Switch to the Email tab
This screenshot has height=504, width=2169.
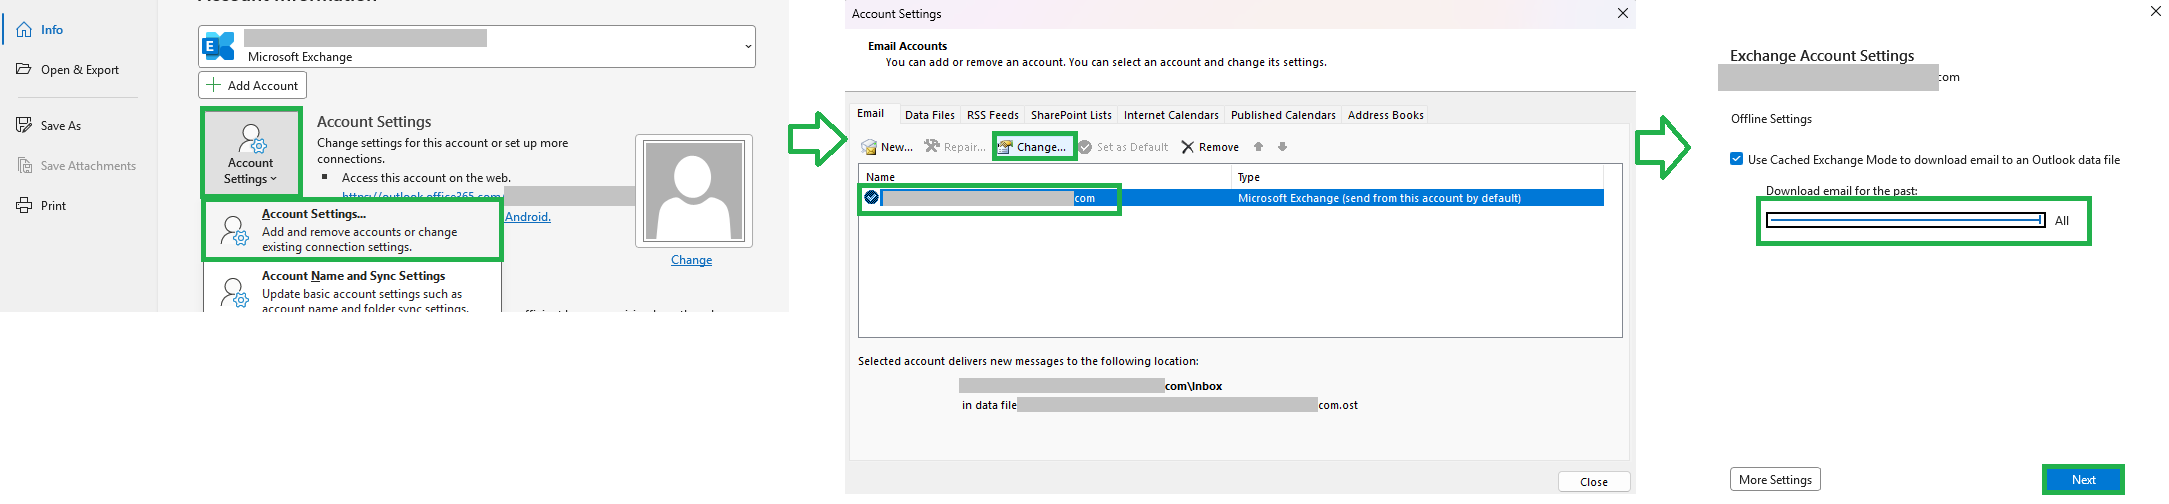[x=871, y=113]
